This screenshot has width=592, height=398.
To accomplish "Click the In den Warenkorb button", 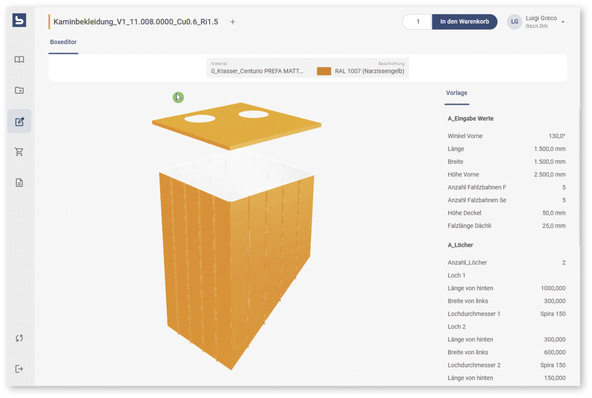I will pyautogui.click(x=464, y=22).
